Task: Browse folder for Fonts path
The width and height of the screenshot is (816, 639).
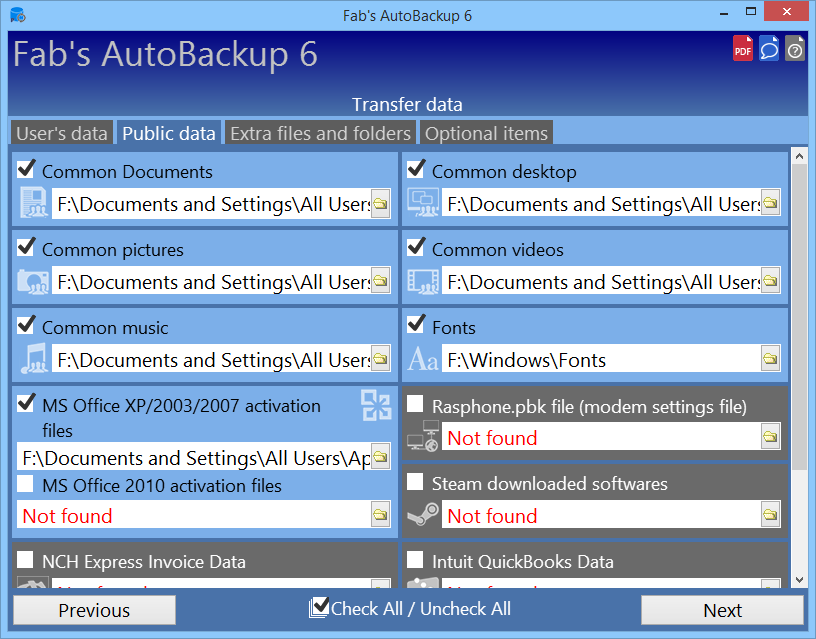Action: (771, 359)
